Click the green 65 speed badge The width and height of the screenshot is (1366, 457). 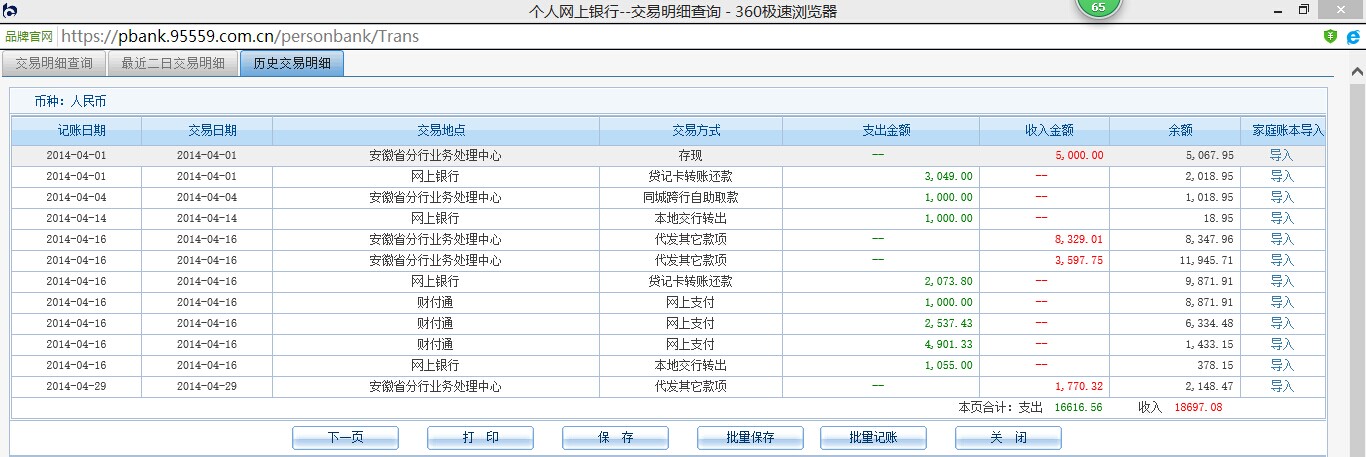(x=1098, y=8)
